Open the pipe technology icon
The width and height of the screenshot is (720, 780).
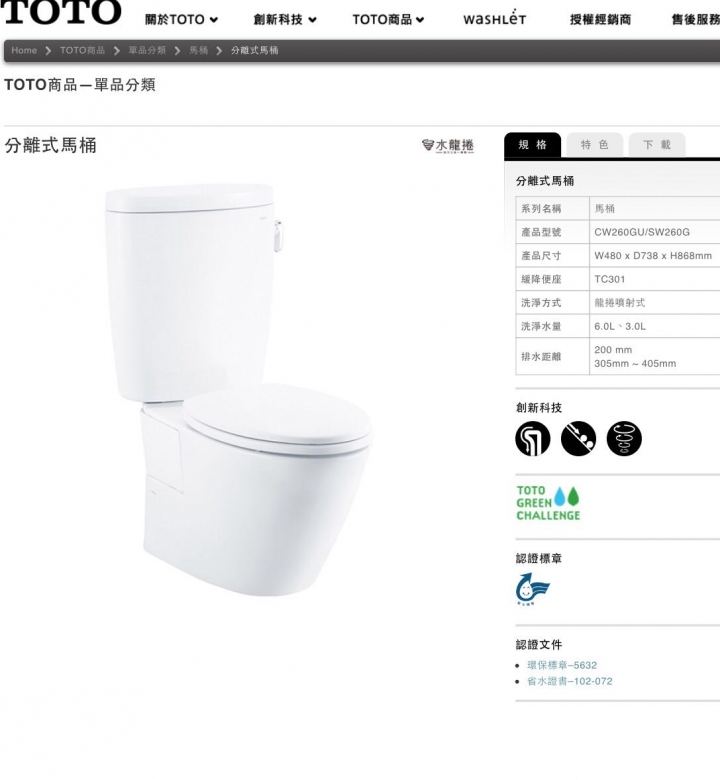(x=533, y=438)
